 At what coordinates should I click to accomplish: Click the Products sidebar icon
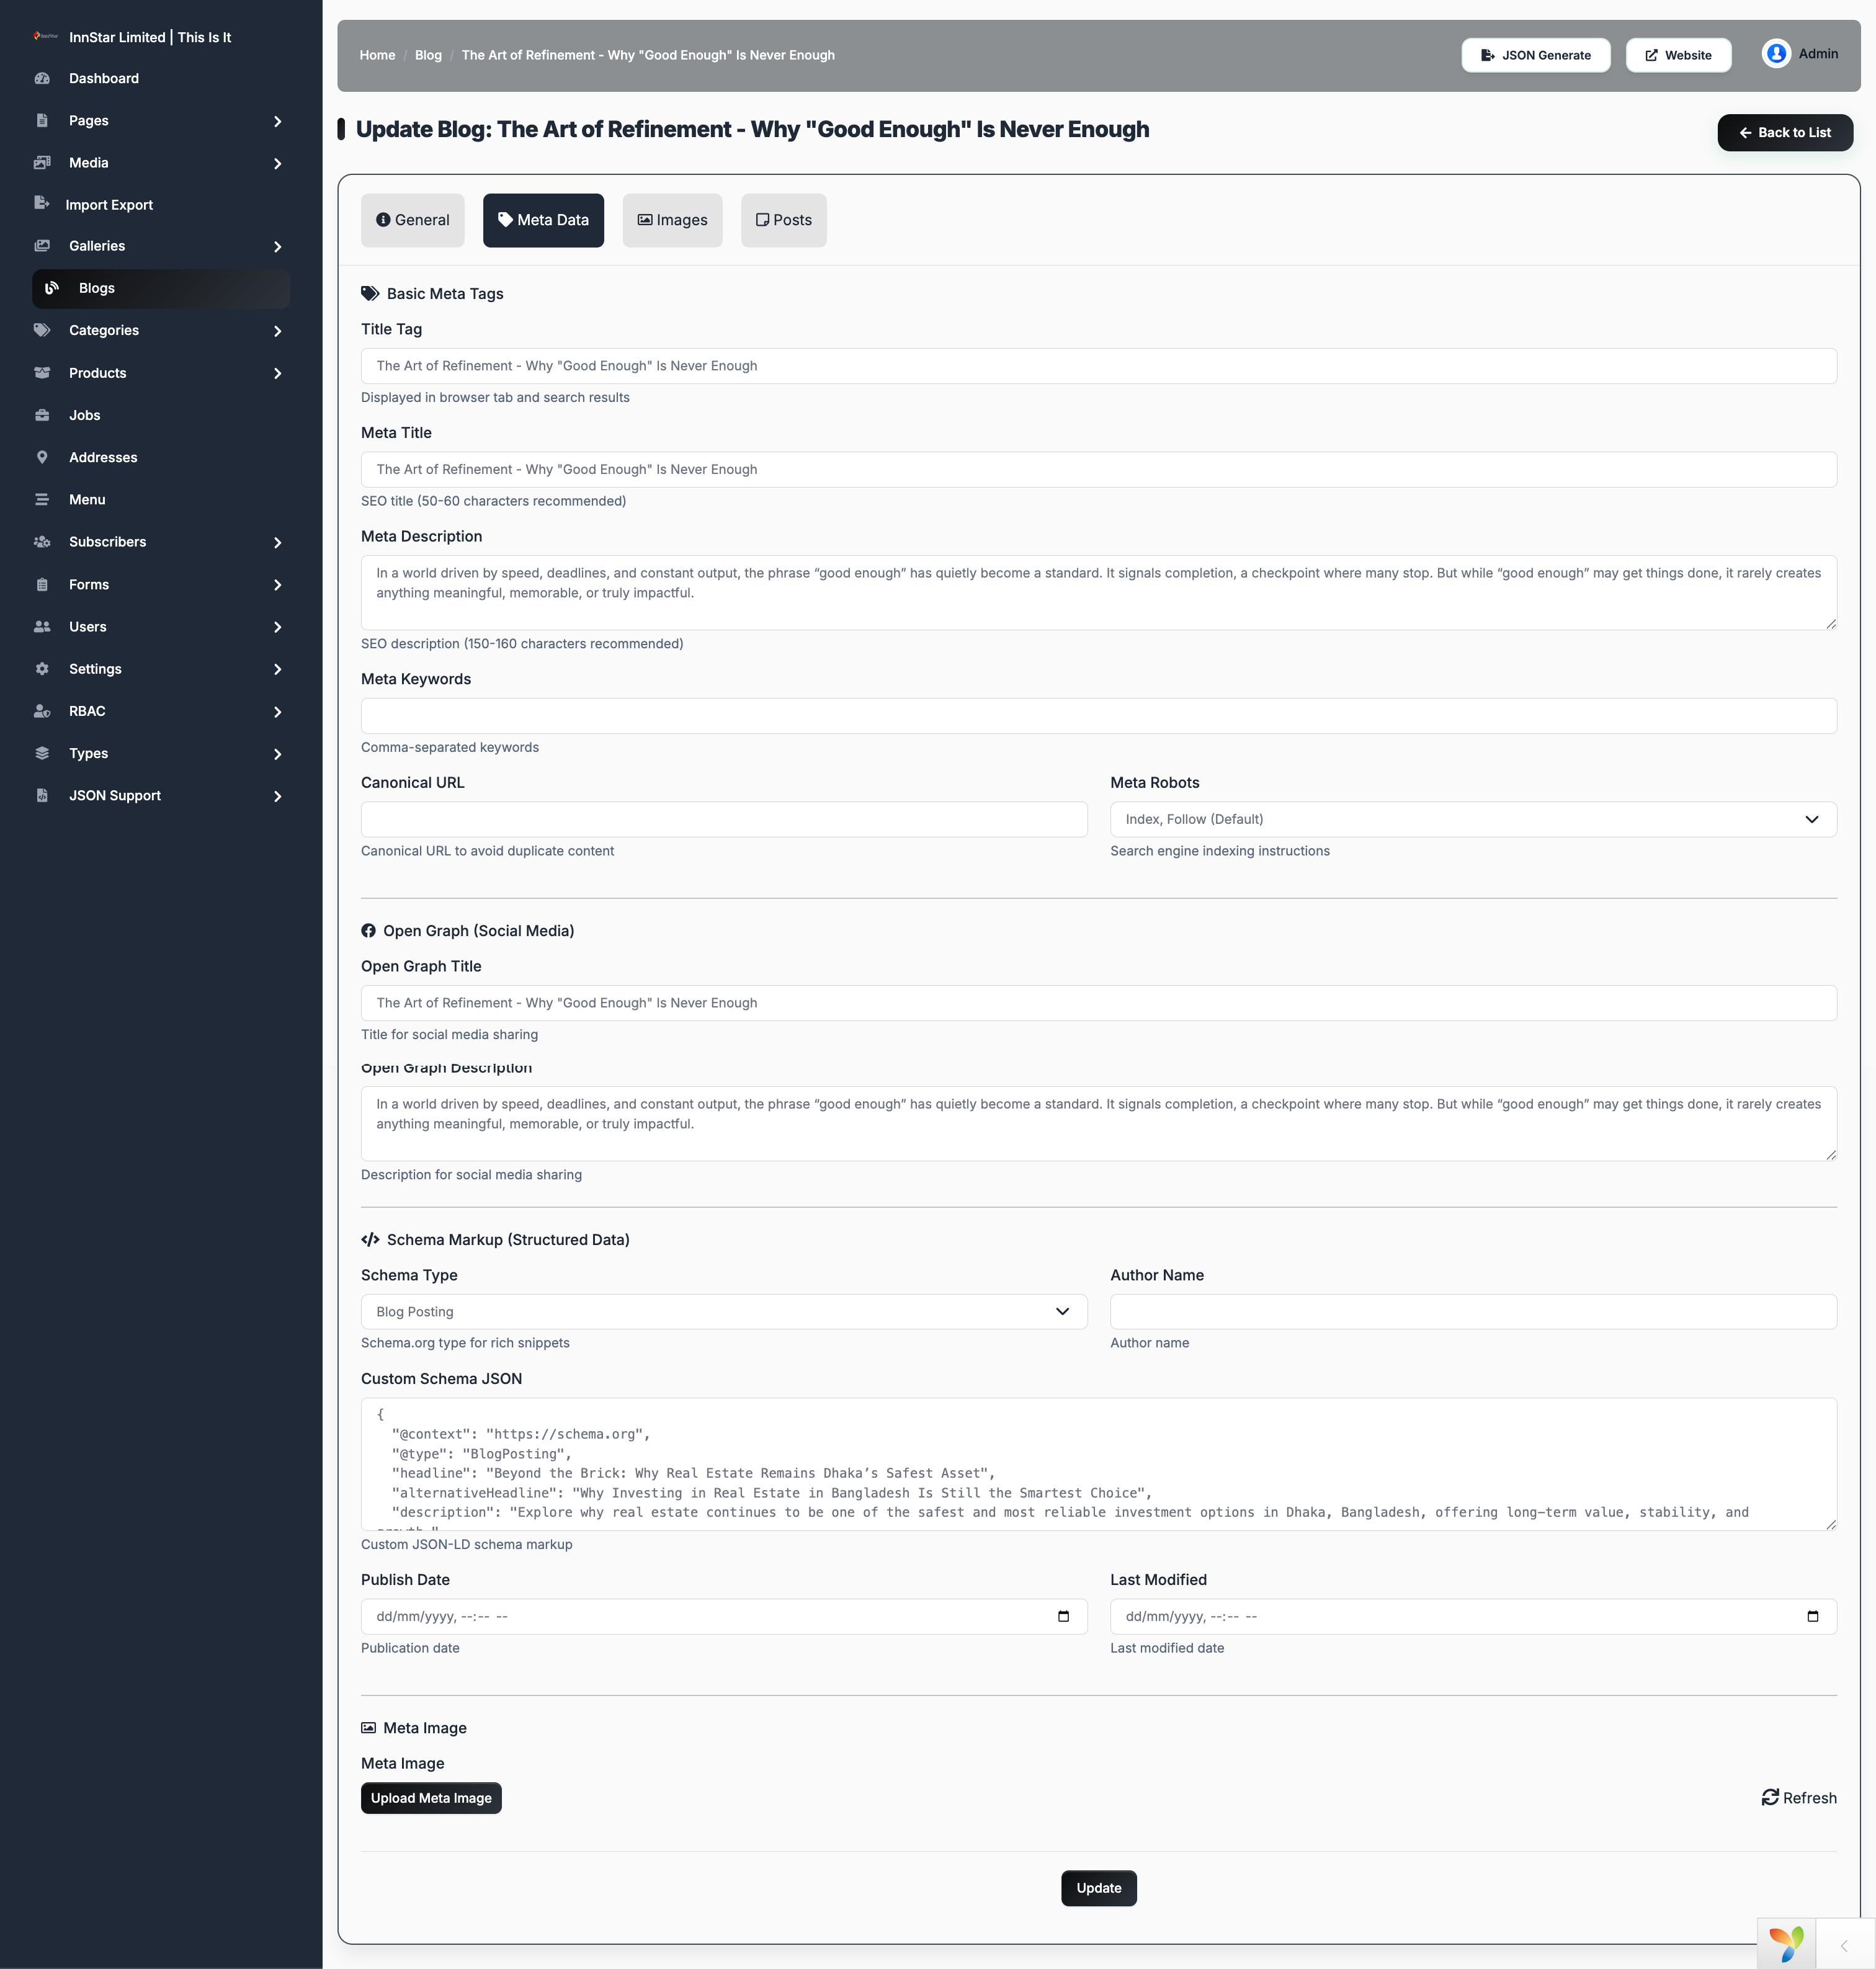pos(42,373)
